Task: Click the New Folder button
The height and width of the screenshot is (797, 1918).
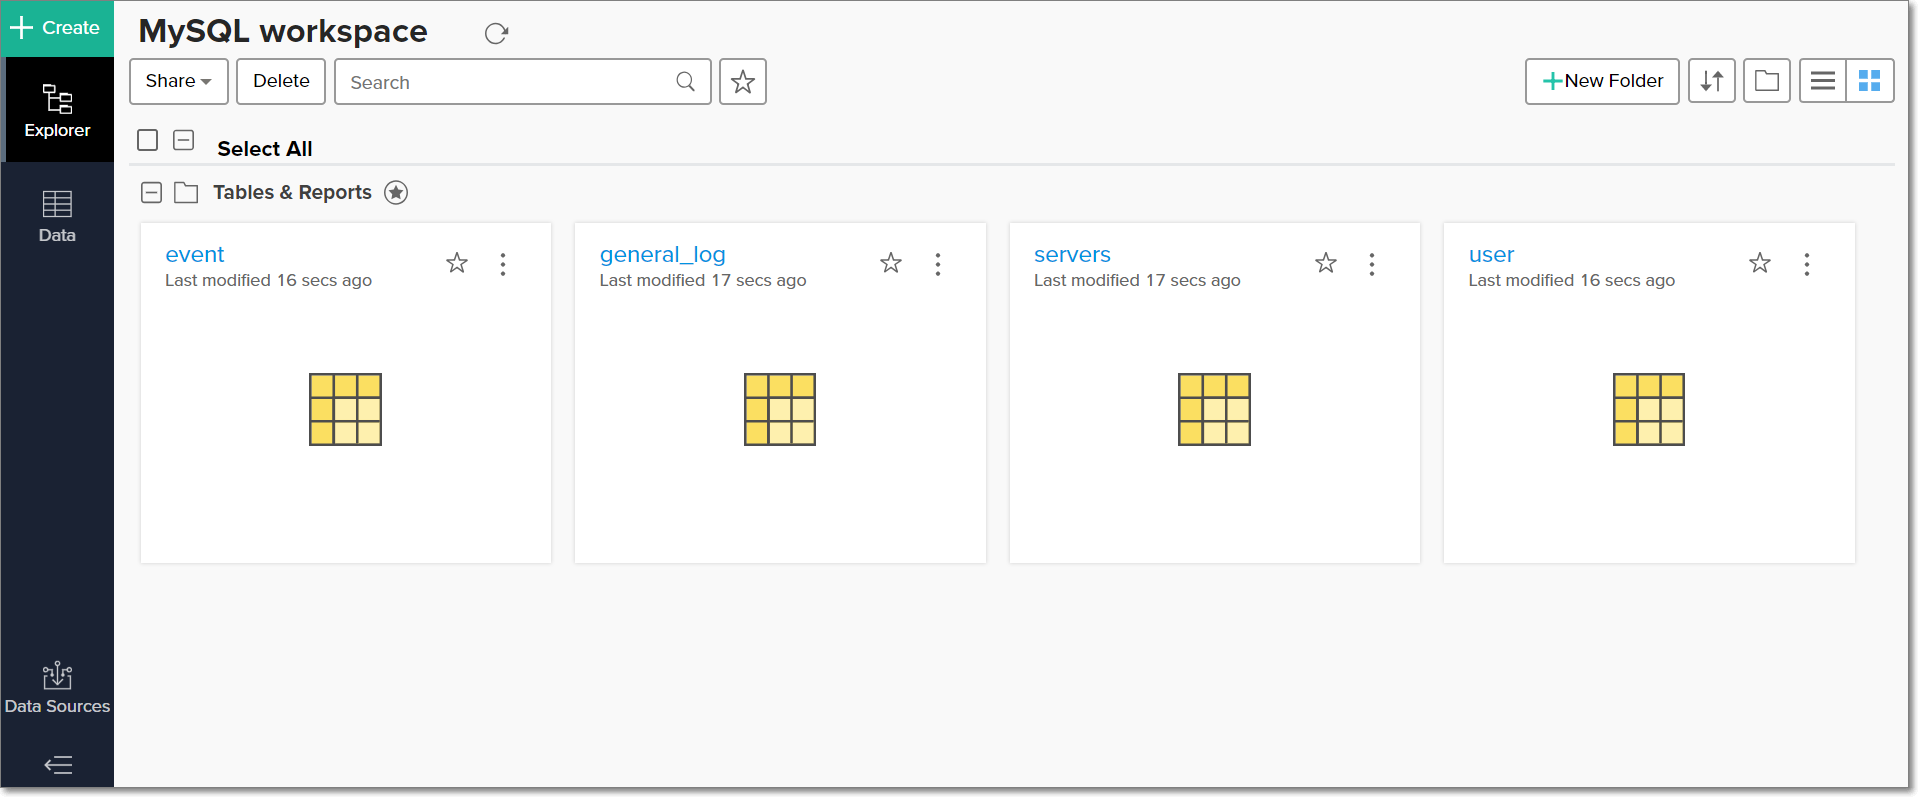Action: (1602, 81)
